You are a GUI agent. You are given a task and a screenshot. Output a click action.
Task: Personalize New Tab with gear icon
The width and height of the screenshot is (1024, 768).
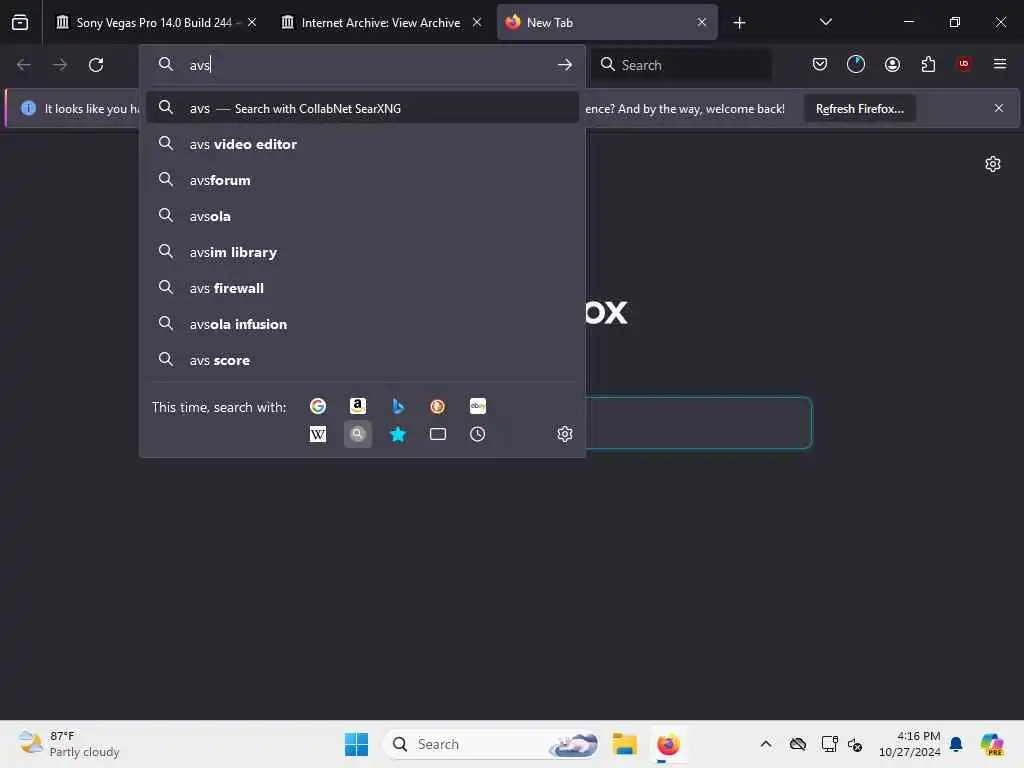coord(993,164)
